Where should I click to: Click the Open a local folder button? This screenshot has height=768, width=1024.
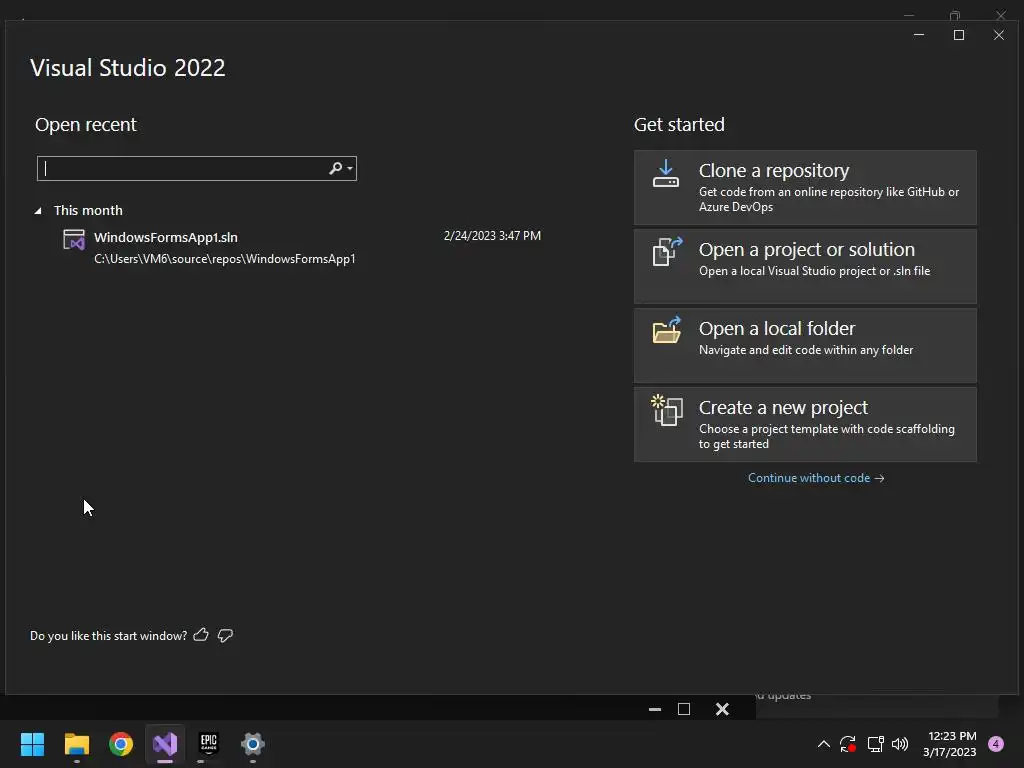[805, 345]
